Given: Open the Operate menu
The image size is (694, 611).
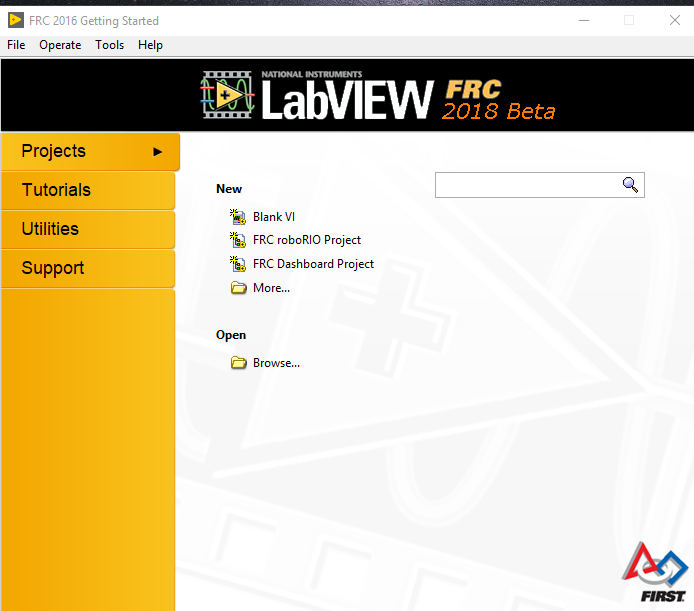Looking at the screenshot, I should (60, 45).
